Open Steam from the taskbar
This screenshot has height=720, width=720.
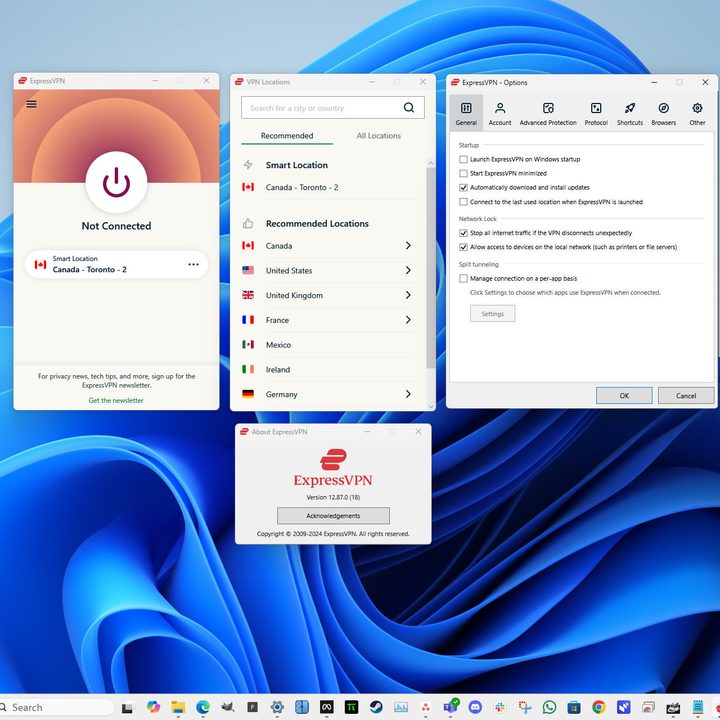[376, 707]
